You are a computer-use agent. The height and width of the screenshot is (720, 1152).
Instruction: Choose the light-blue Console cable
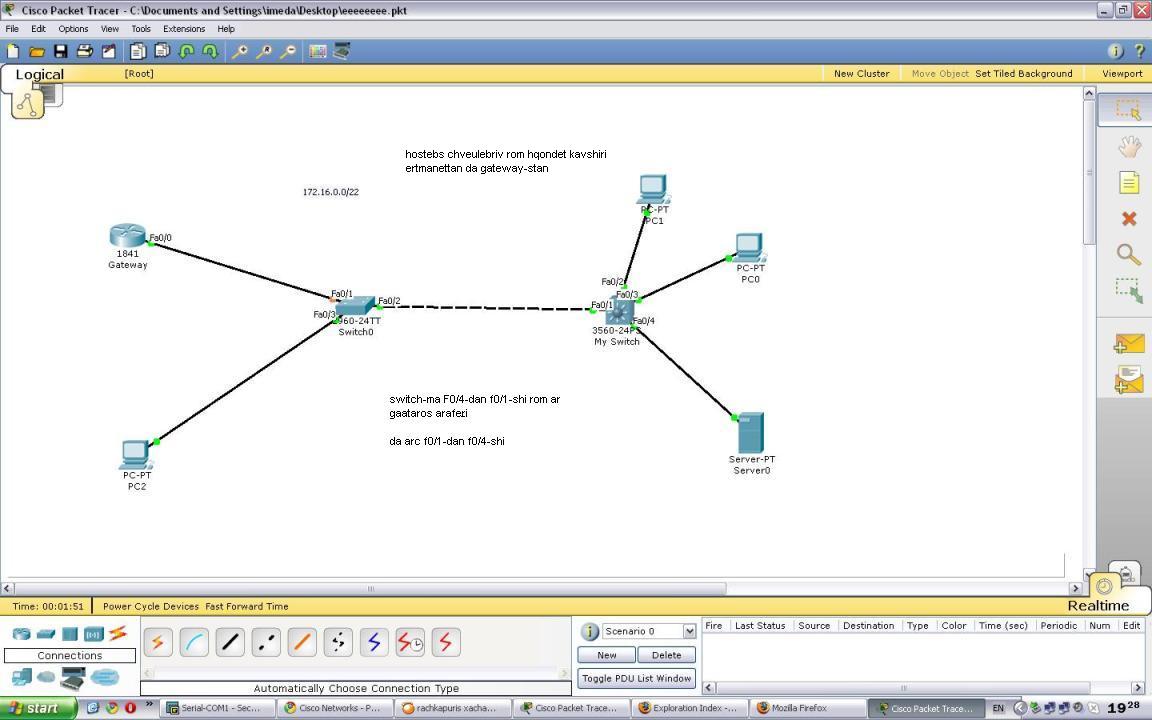(x=194, y=642)
